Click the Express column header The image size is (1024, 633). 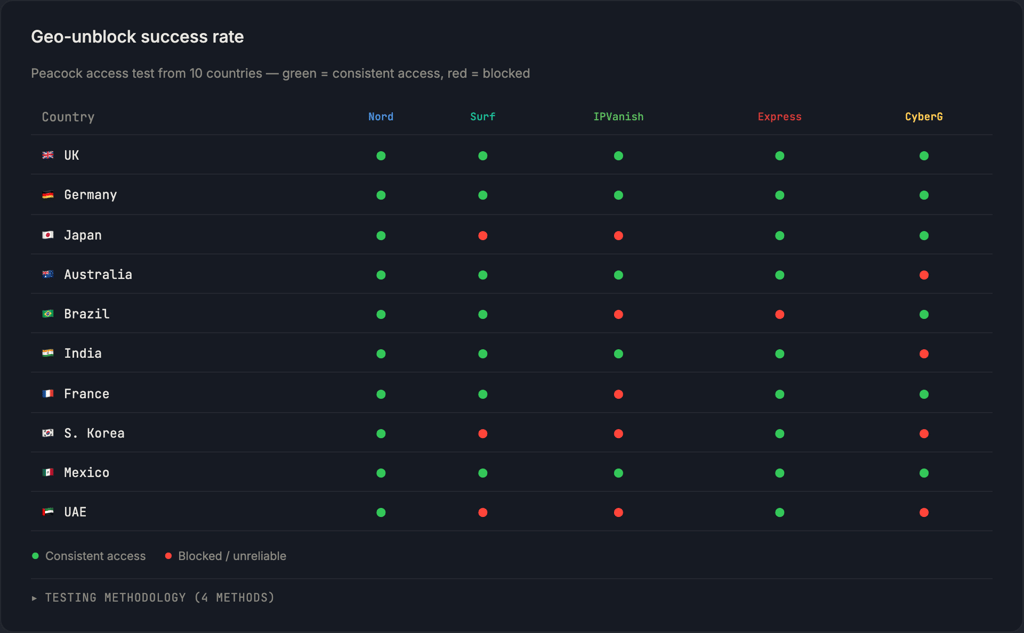780,117
